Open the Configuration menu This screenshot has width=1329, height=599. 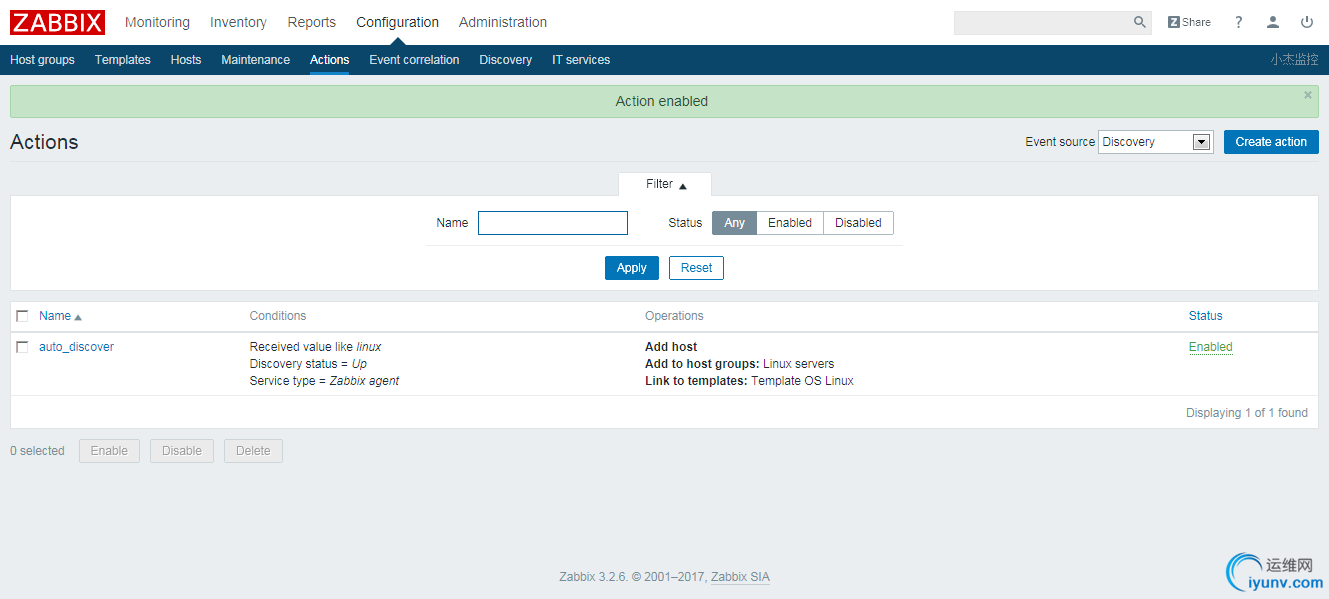pyautogui.click(x=397, y=22)
